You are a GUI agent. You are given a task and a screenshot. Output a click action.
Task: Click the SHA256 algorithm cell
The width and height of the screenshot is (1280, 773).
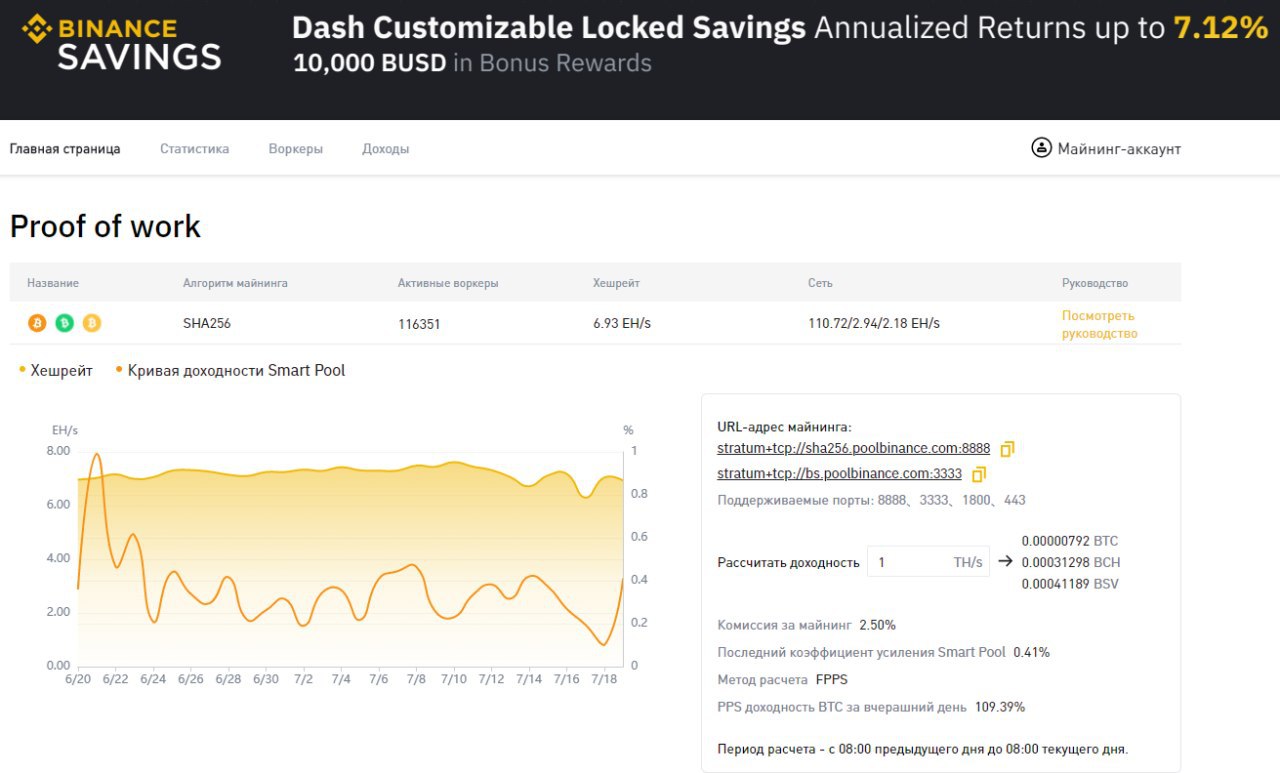(207, 323)
